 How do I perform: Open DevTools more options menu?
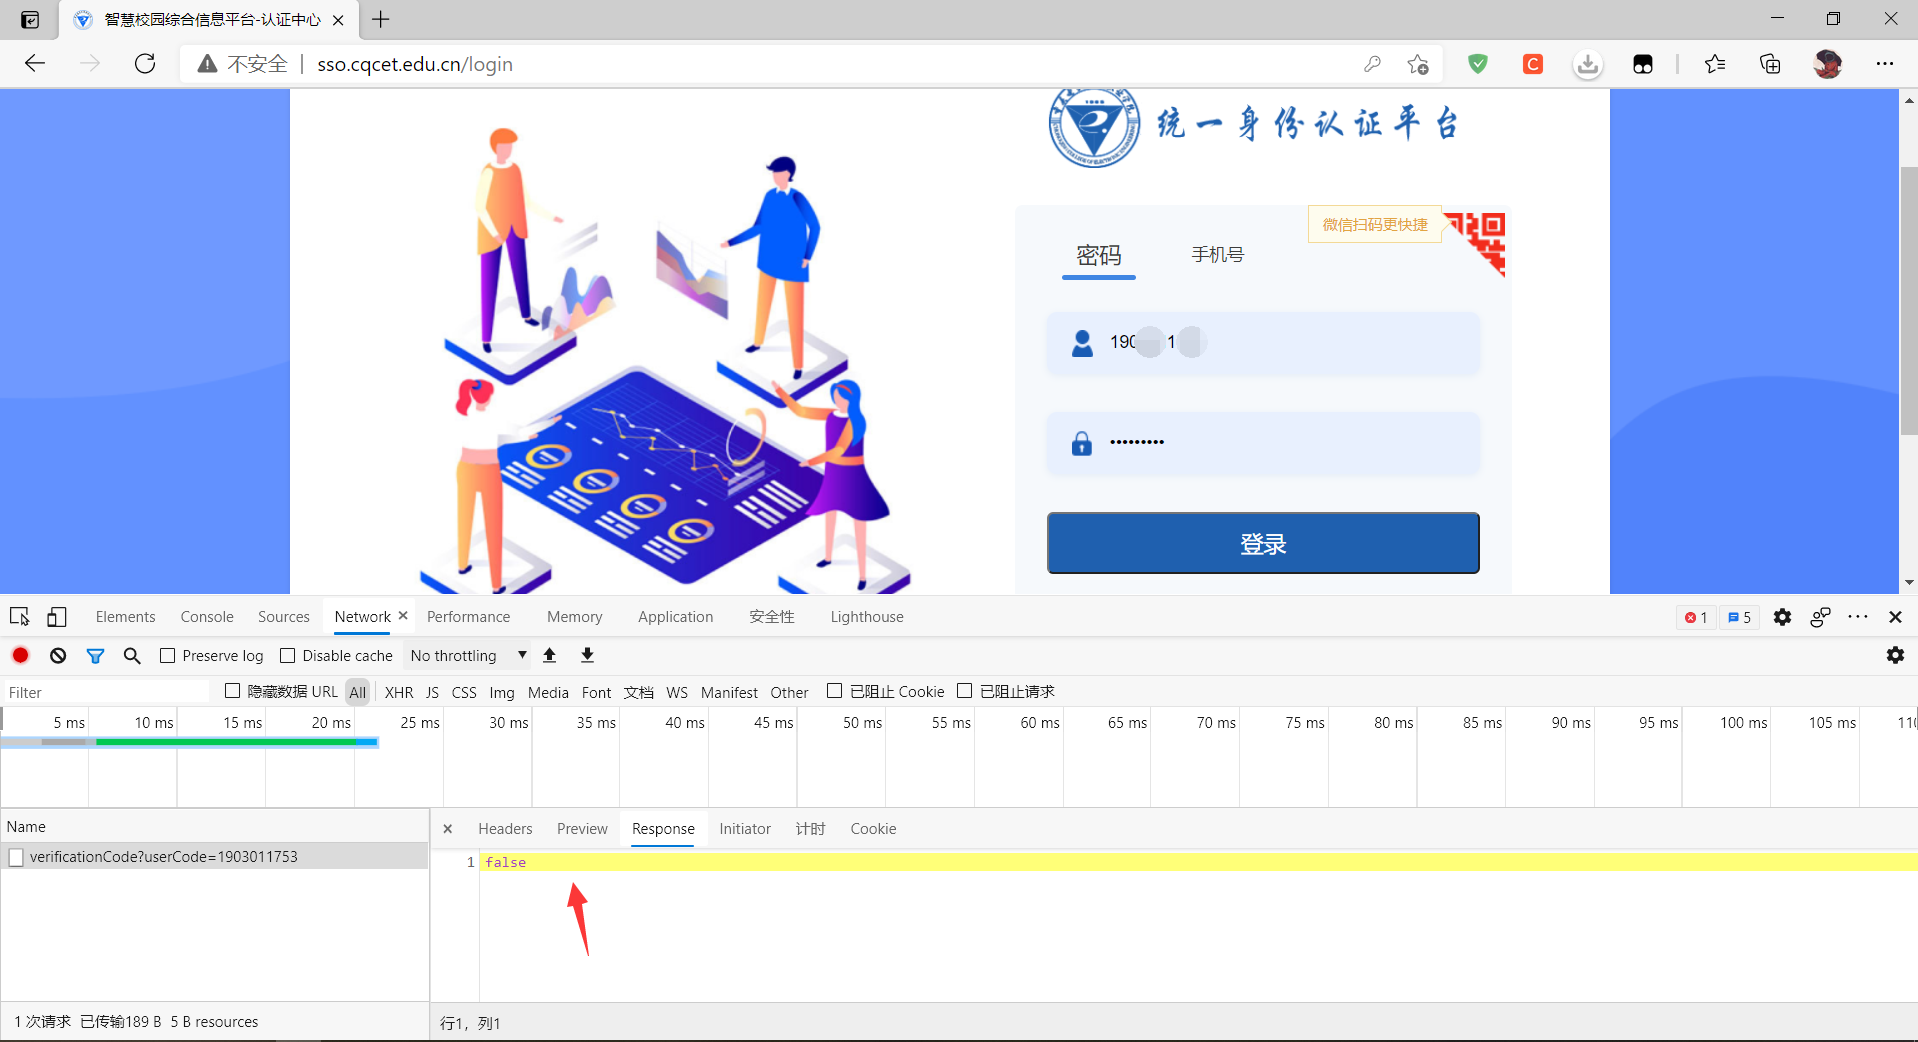1858,617
